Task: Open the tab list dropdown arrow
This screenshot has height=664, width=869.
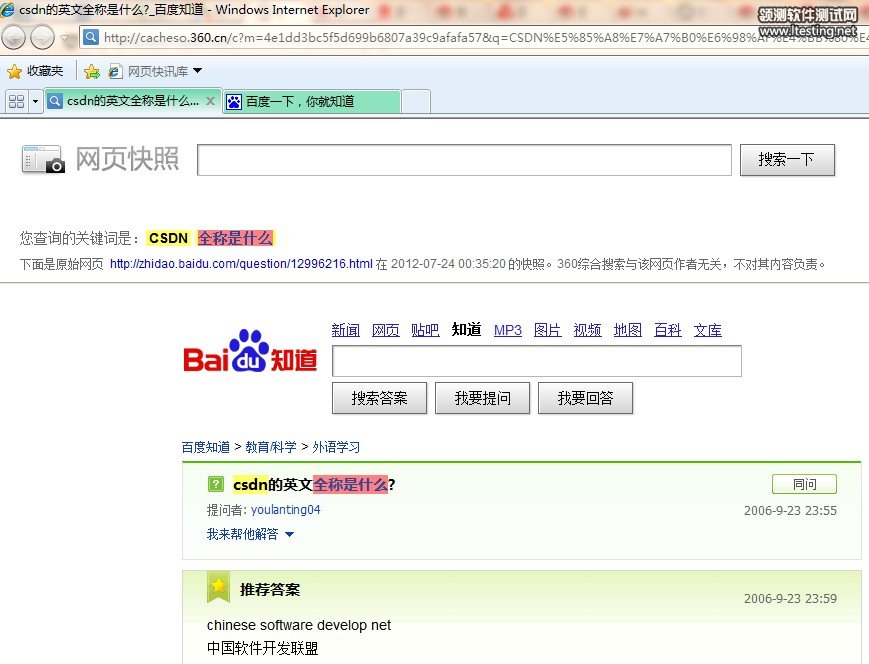Action: [36, 101]
